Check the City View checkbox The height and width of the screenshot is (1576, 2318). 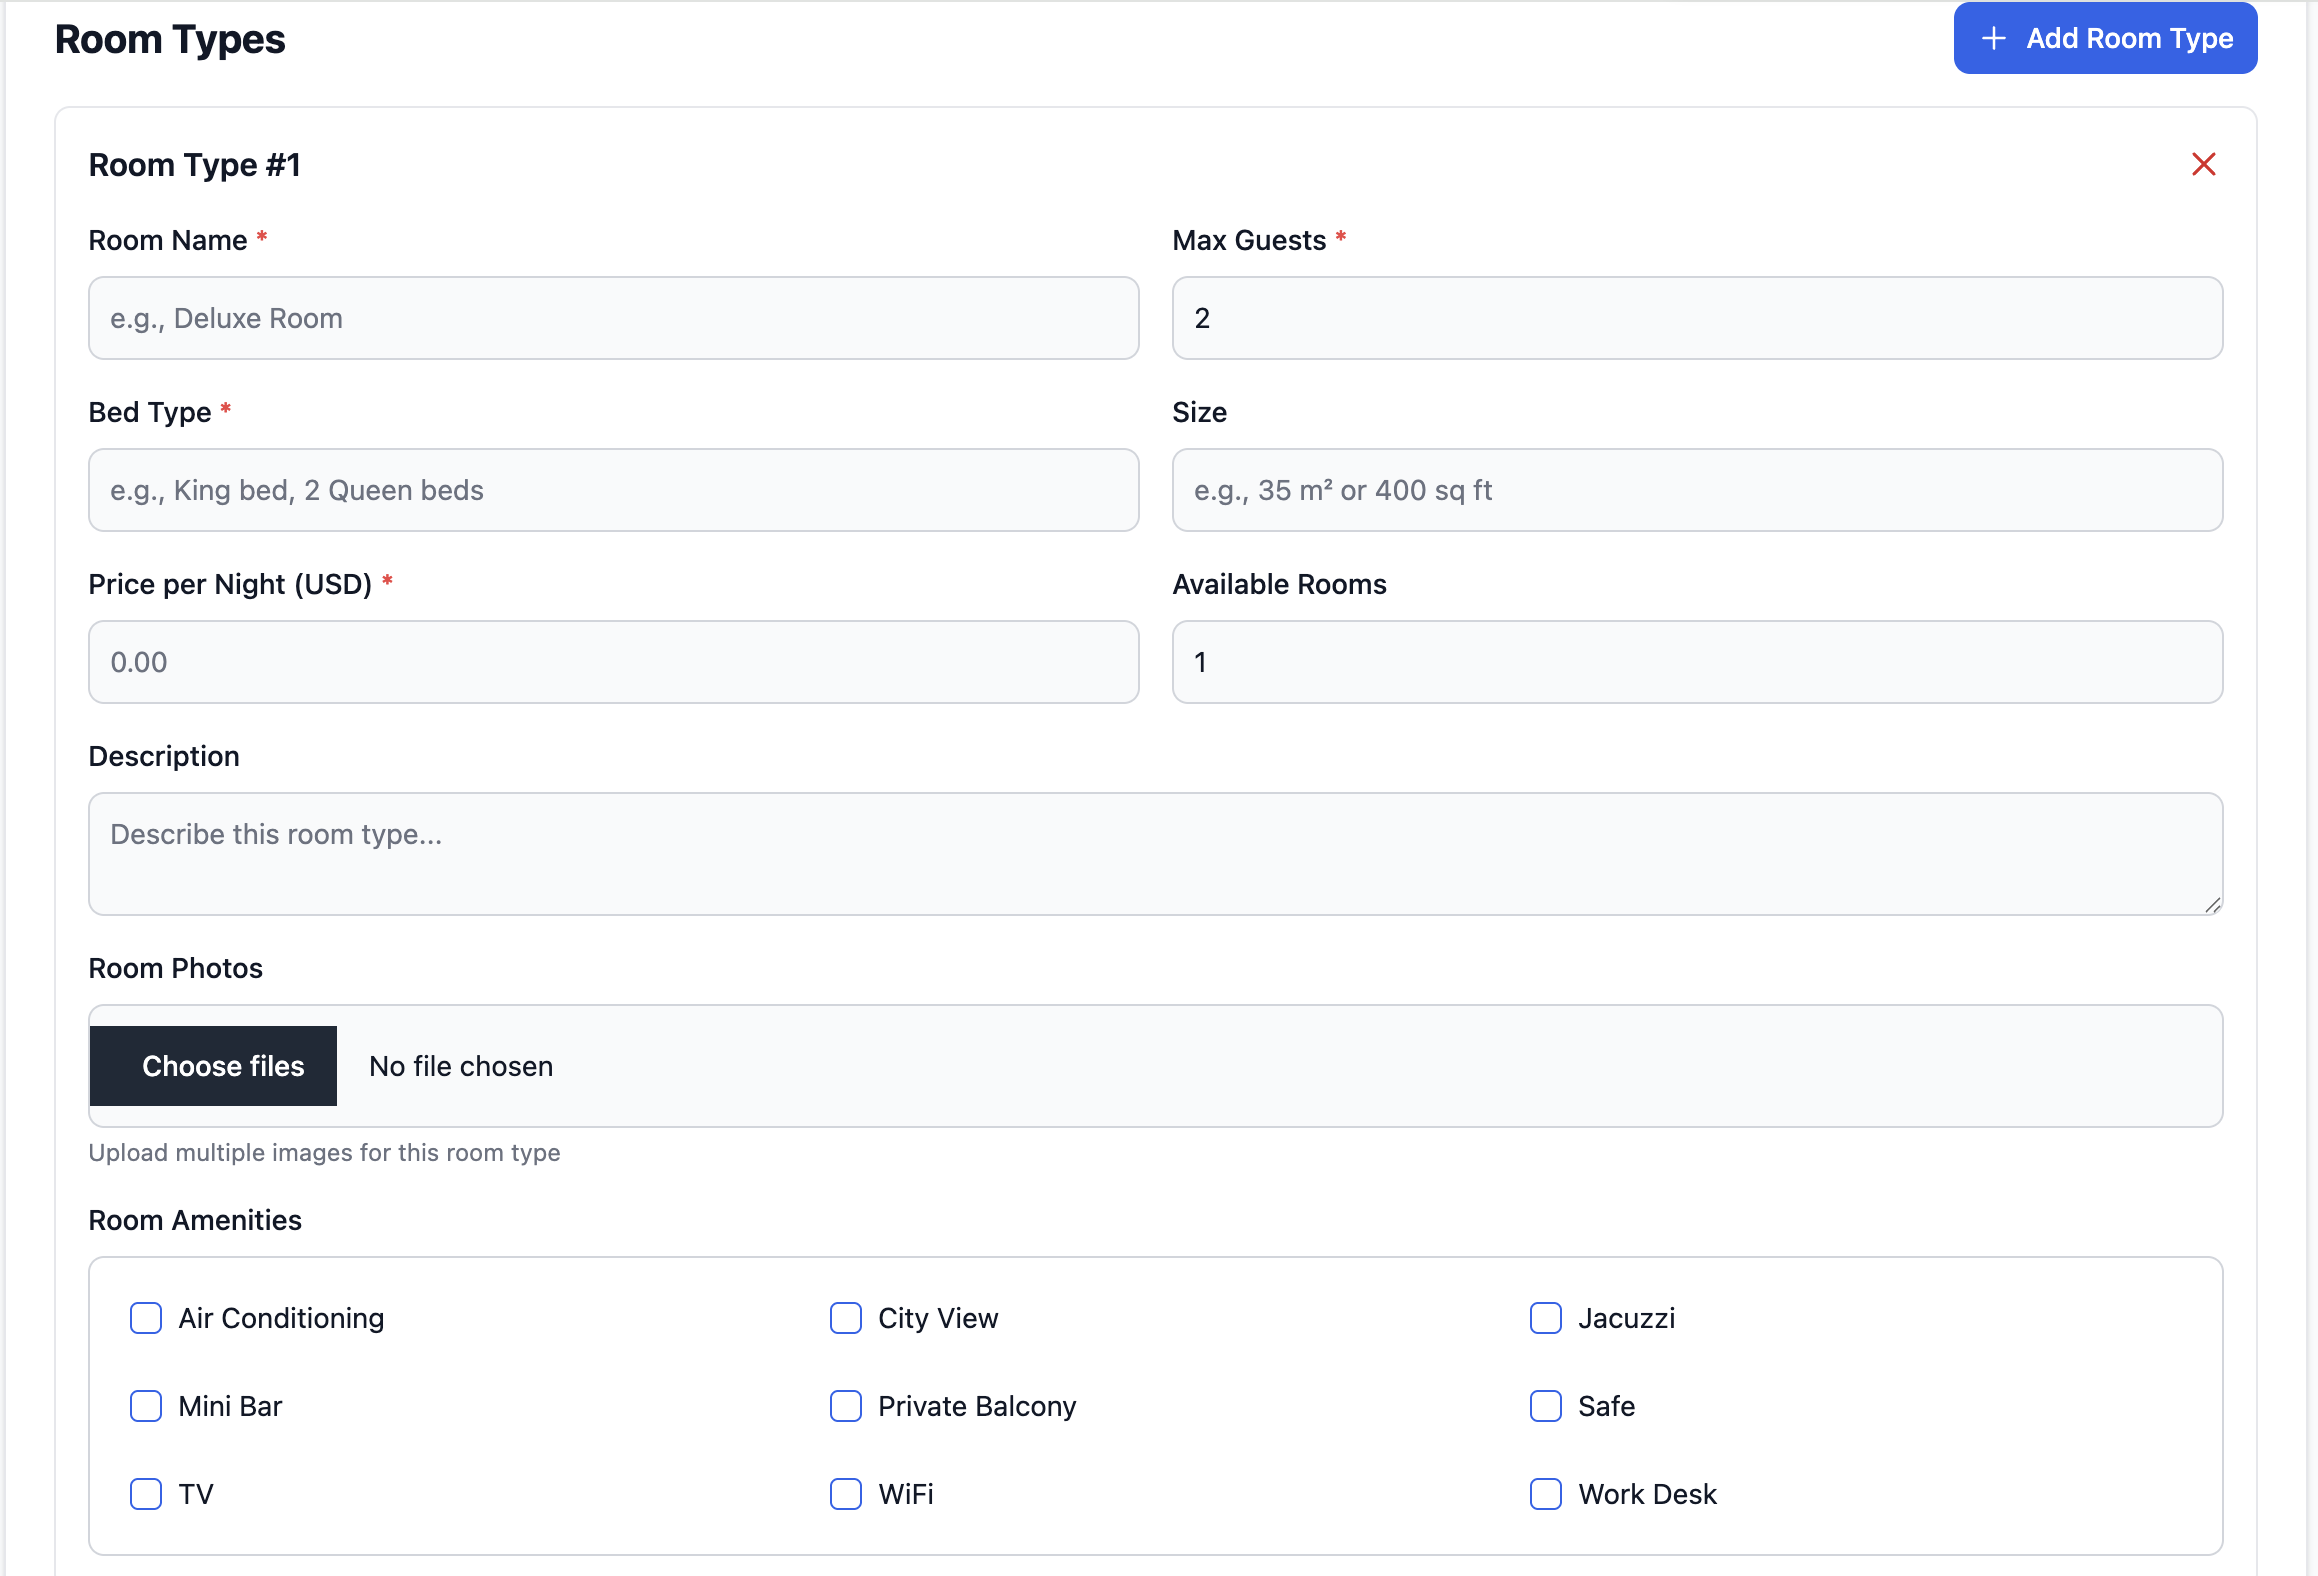846,1318
